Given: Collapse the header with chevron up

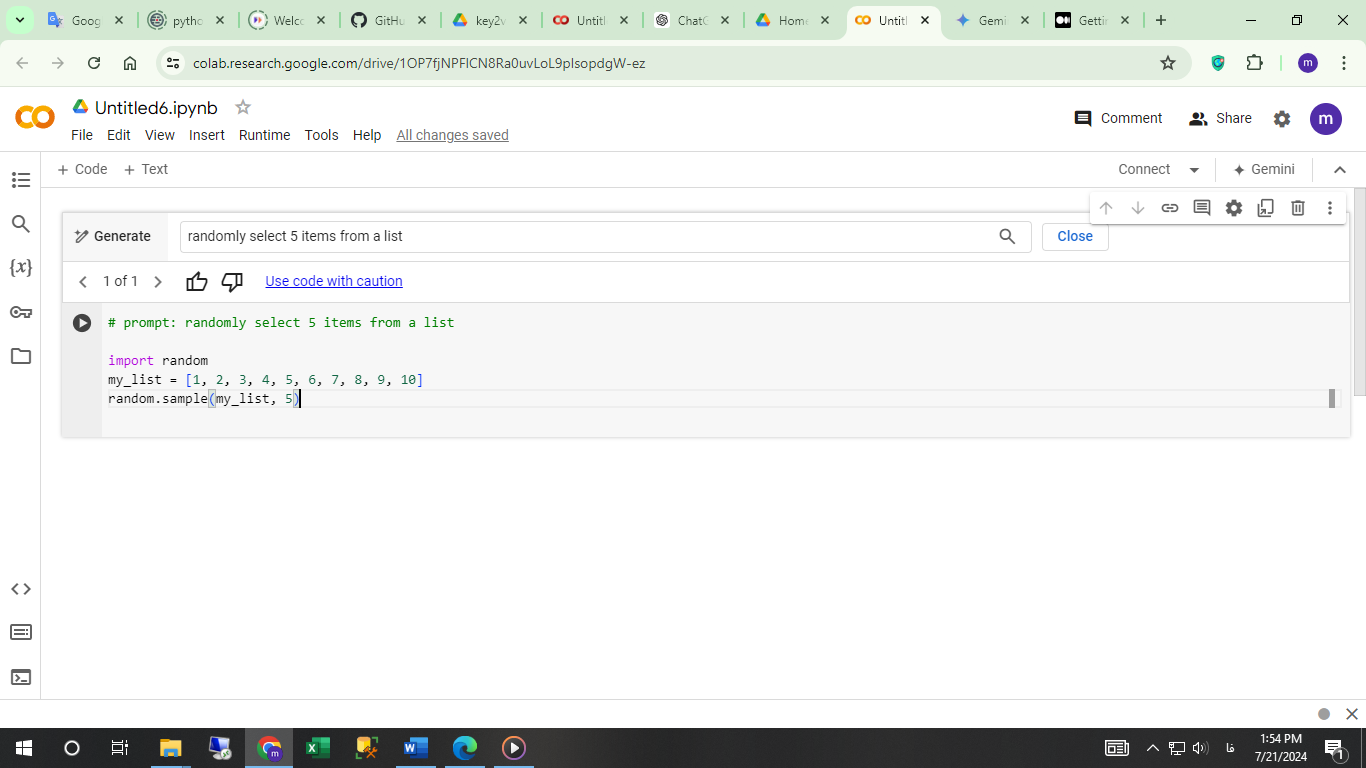Looking at the screenshot, I should point(1341,170).
